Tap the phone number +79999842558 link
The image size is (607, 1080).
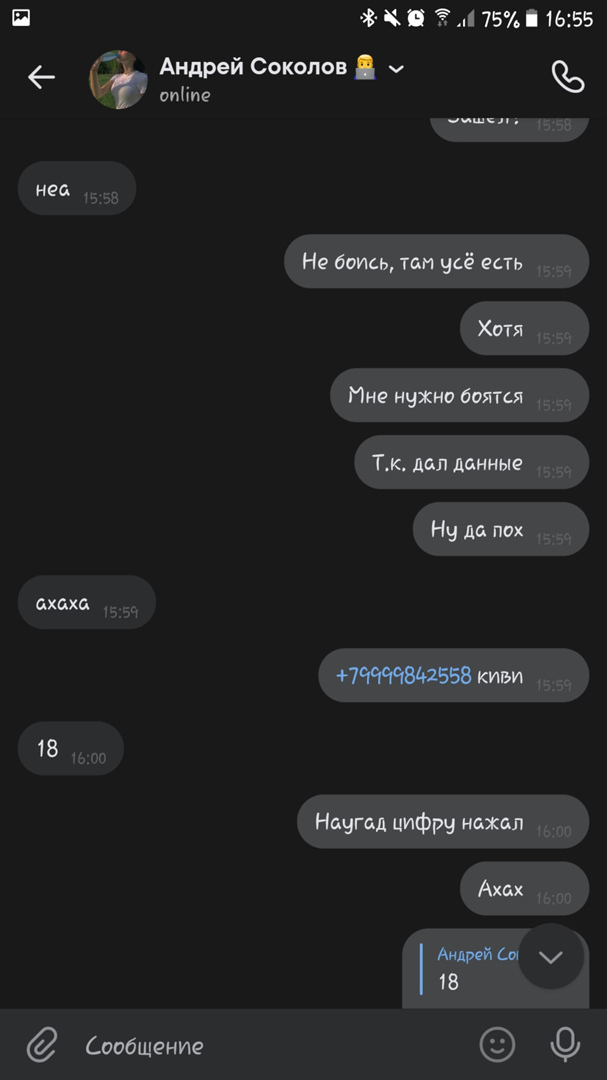pyautogui.click(x=403, y=676)
